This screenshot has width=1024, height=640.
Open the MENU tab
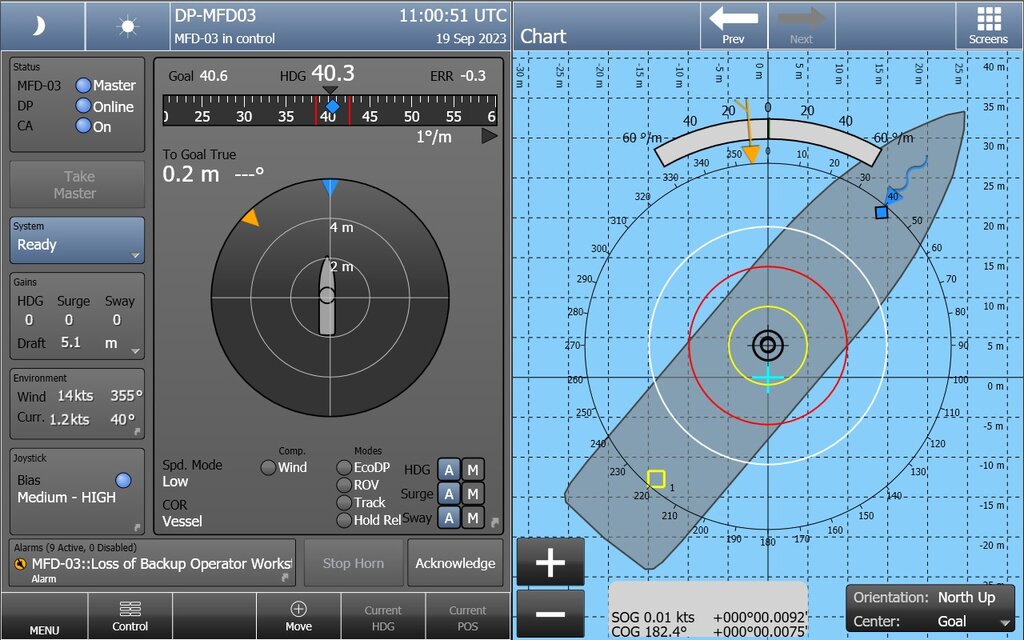point(44,615)
